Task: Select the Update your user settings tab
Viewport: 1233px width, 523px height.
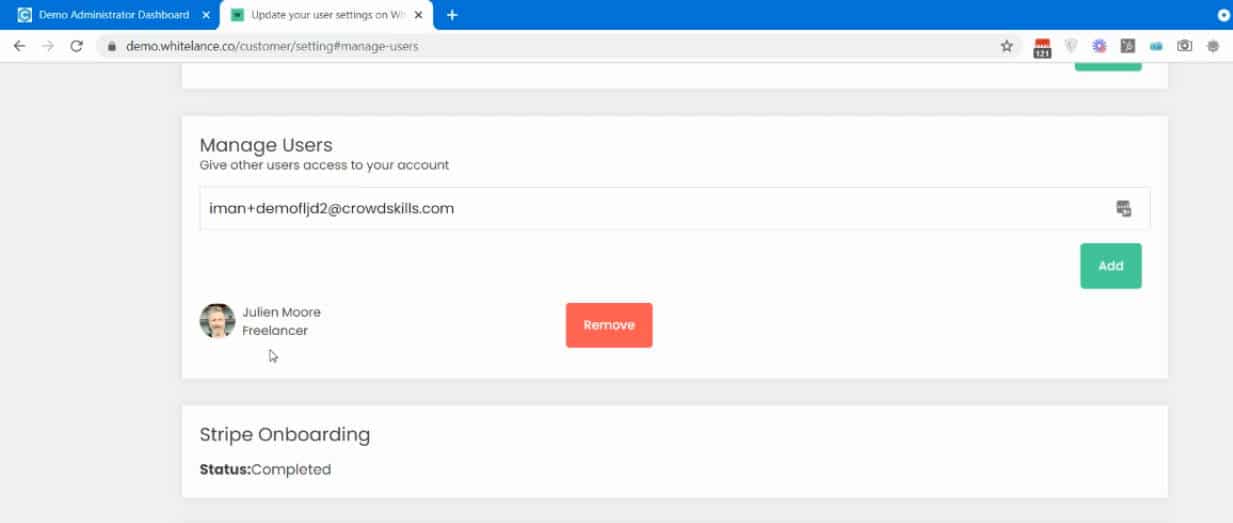Action: pos(322,15)
